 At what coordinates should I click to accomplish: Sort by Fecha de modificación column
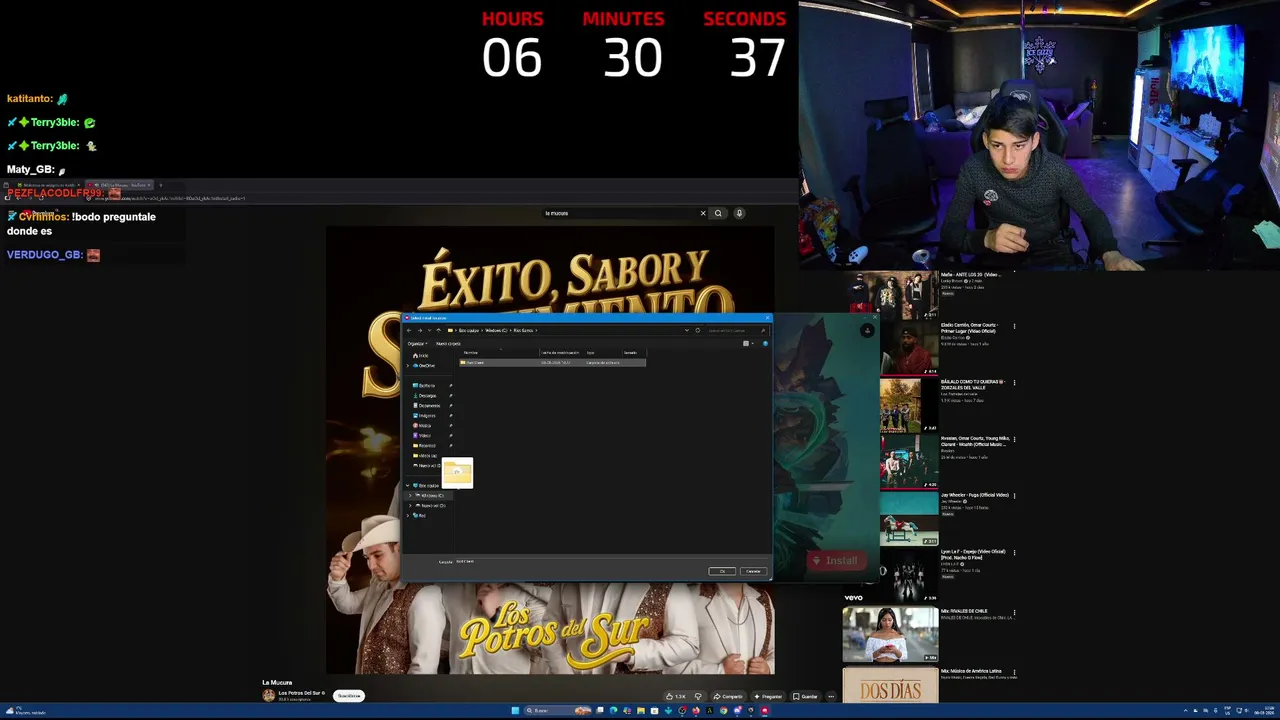point(560,352)
